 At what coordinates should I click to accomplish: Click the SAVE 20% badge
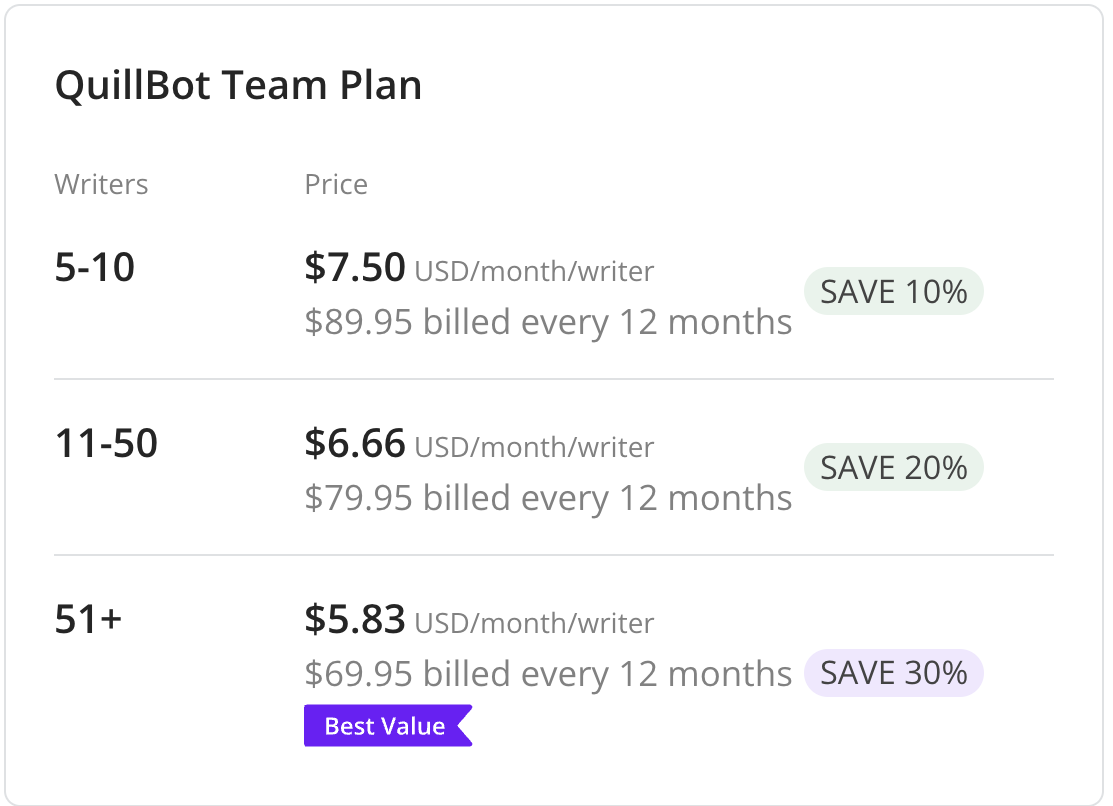click(893, 467)
